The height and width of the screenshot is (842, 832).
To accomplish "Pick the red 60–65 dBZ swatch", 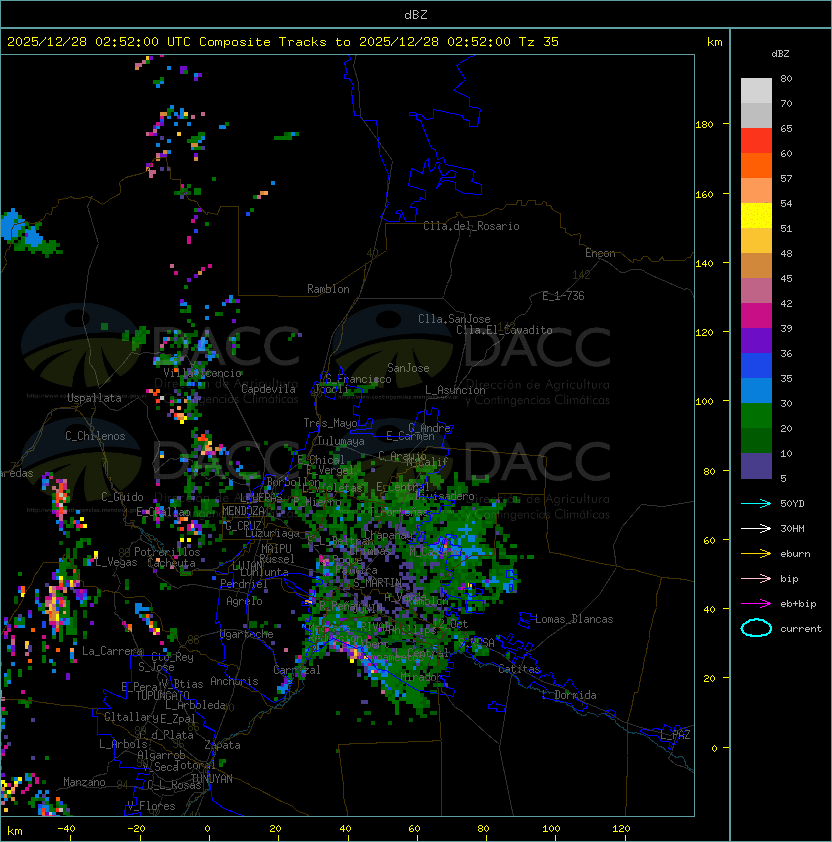I will click(756, 141).
